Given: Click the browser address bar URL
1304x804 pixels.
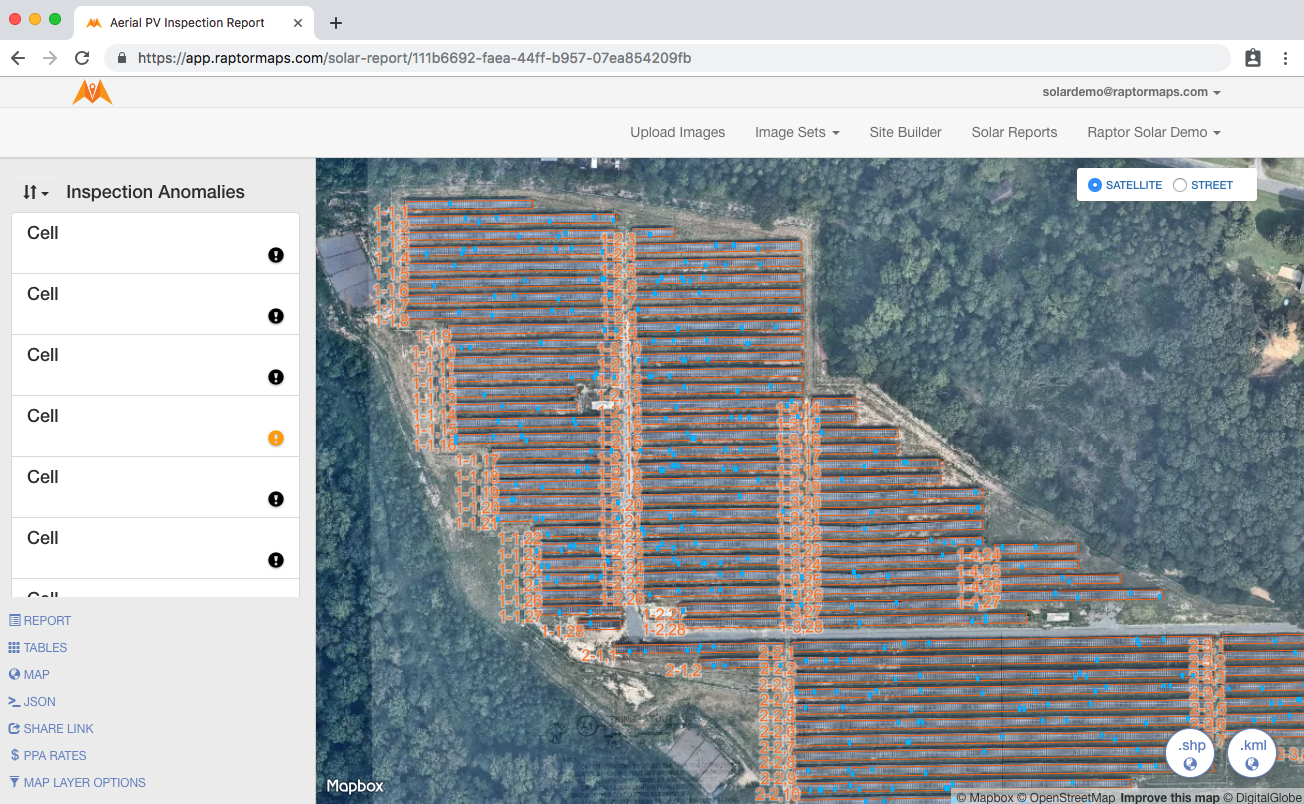Looking at the screenshot, I should [x=414, y=58].
